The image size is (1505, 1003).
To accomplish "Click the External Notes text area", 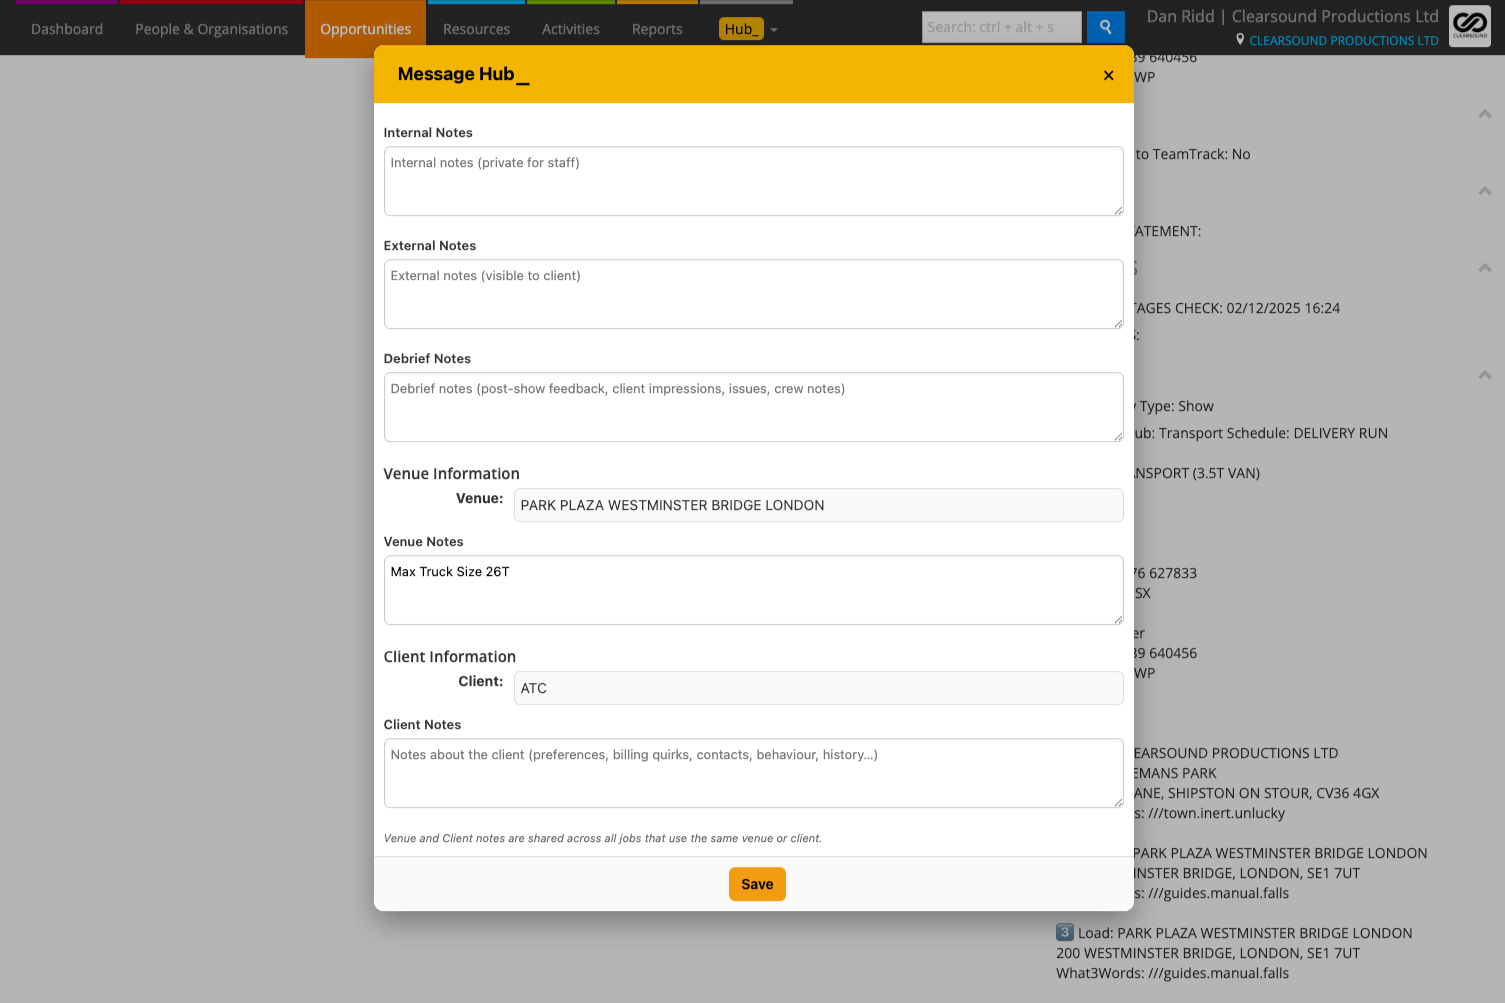I will (x=753, y=294).
